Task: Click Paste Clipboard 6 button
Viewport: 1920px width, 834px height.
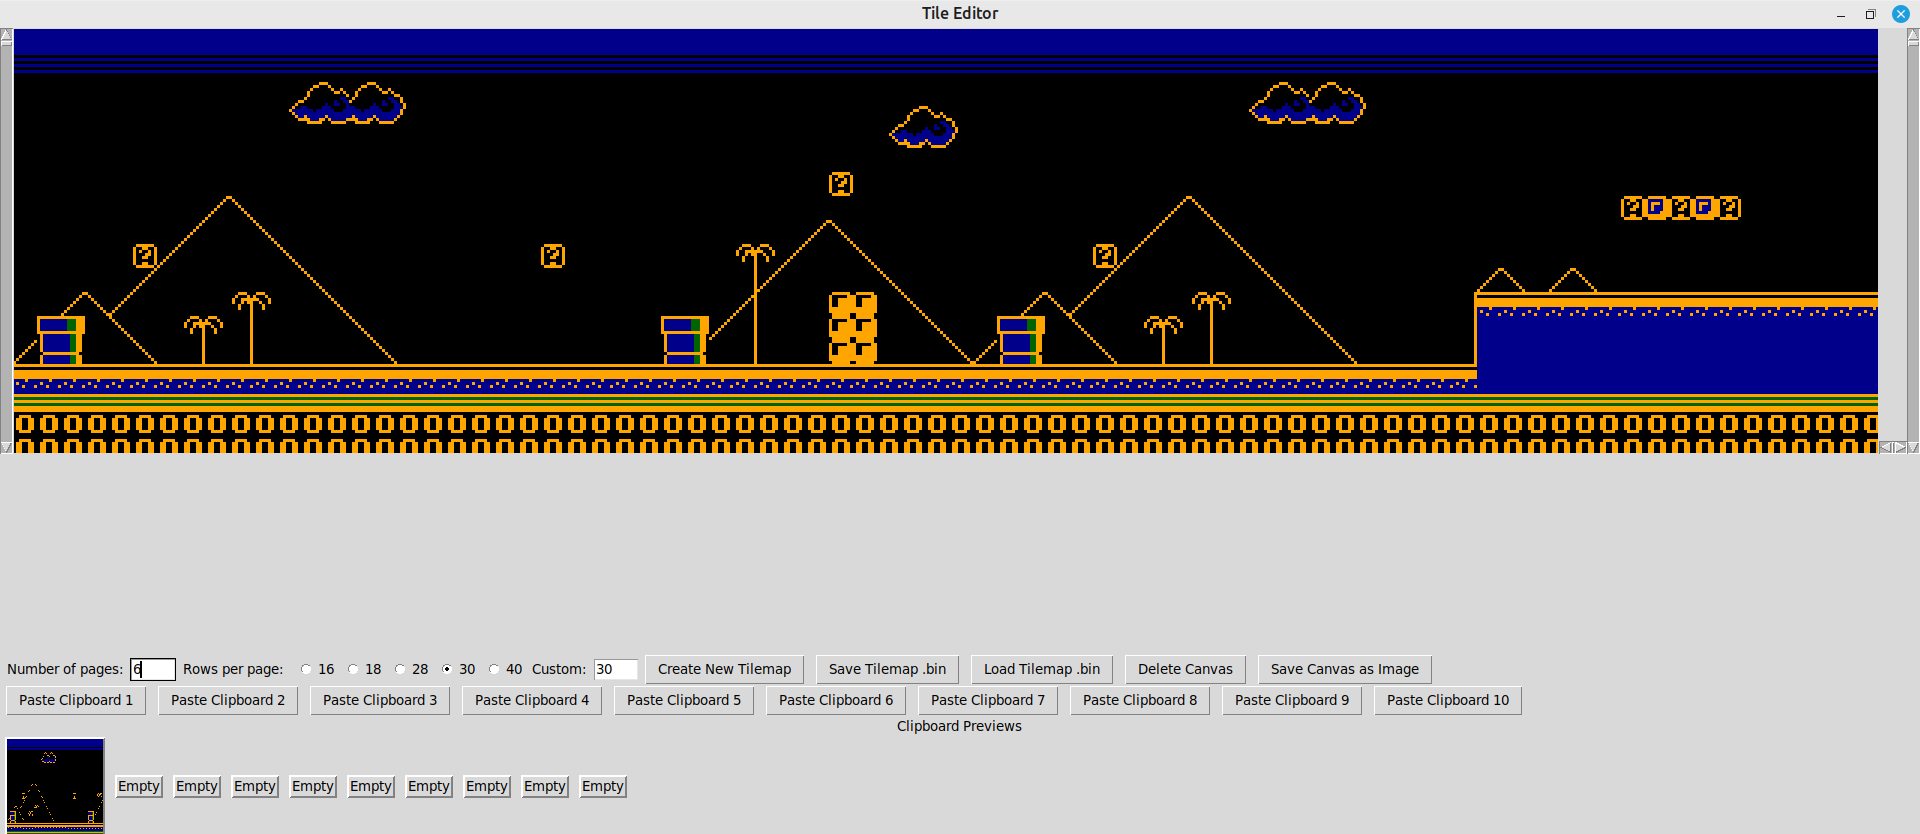Action: [x=836, y=700]
